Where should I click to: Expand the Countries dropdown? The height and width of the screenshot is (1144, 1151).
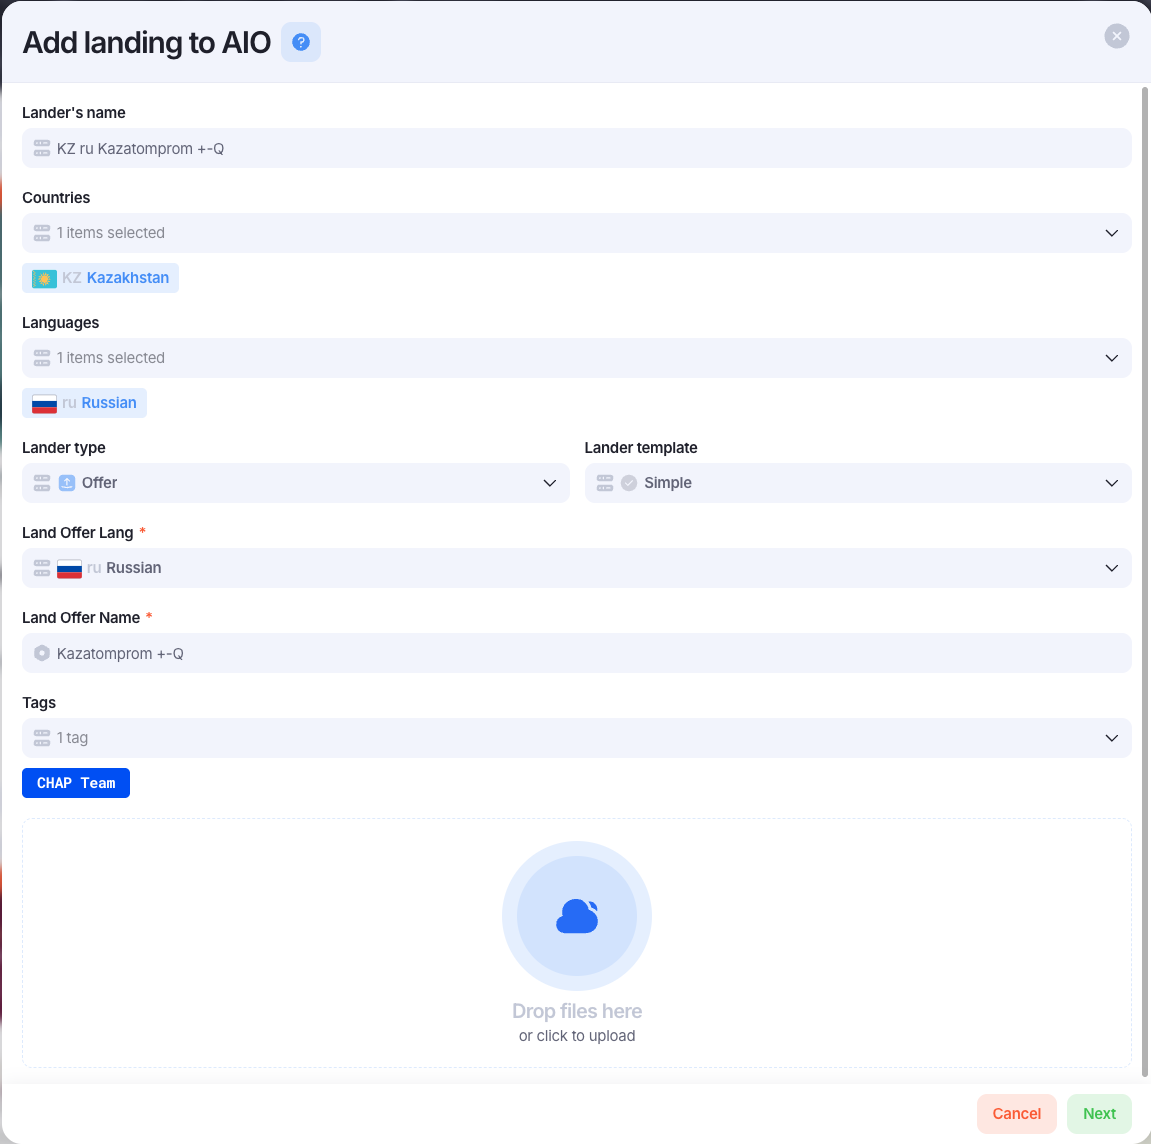1111,233
